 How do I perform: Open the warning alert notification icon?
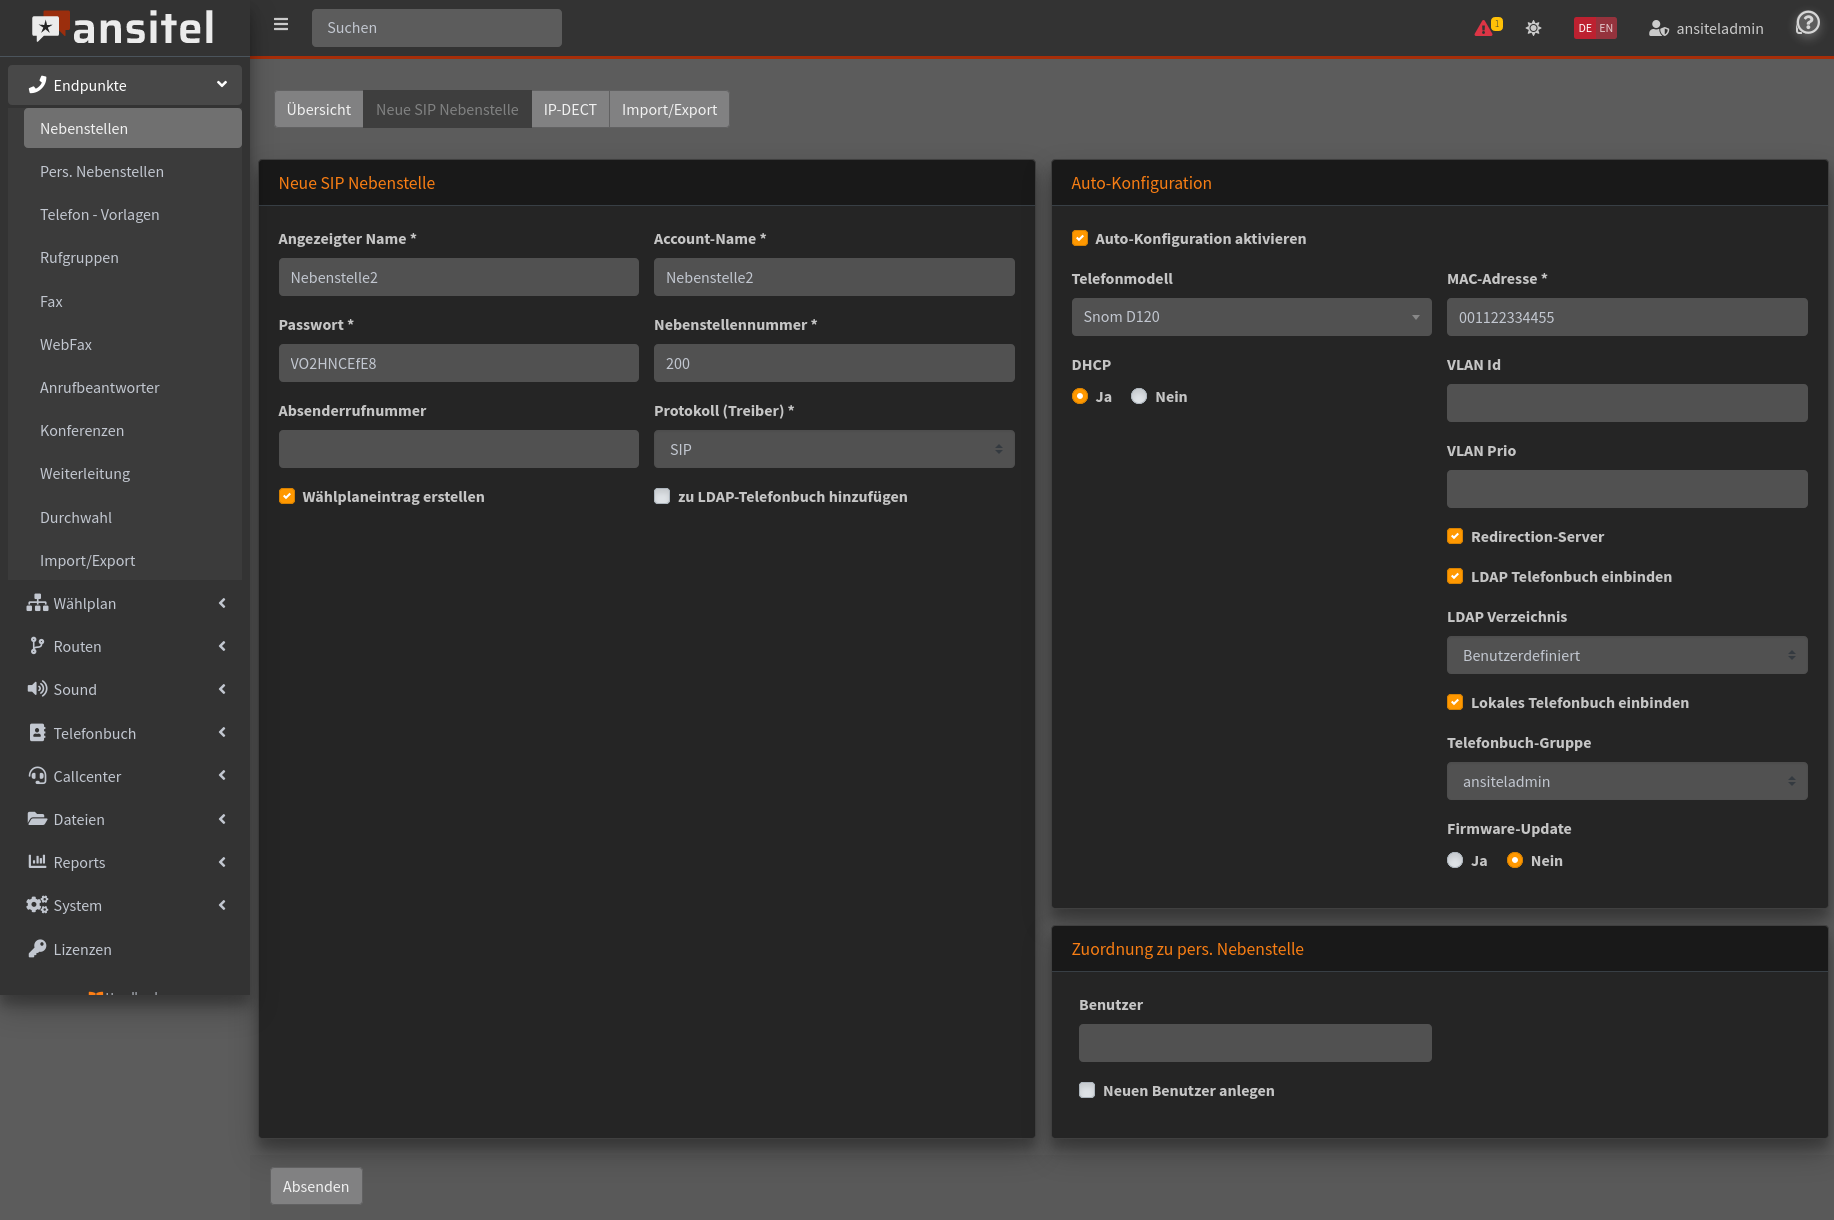click(1485, 28)
